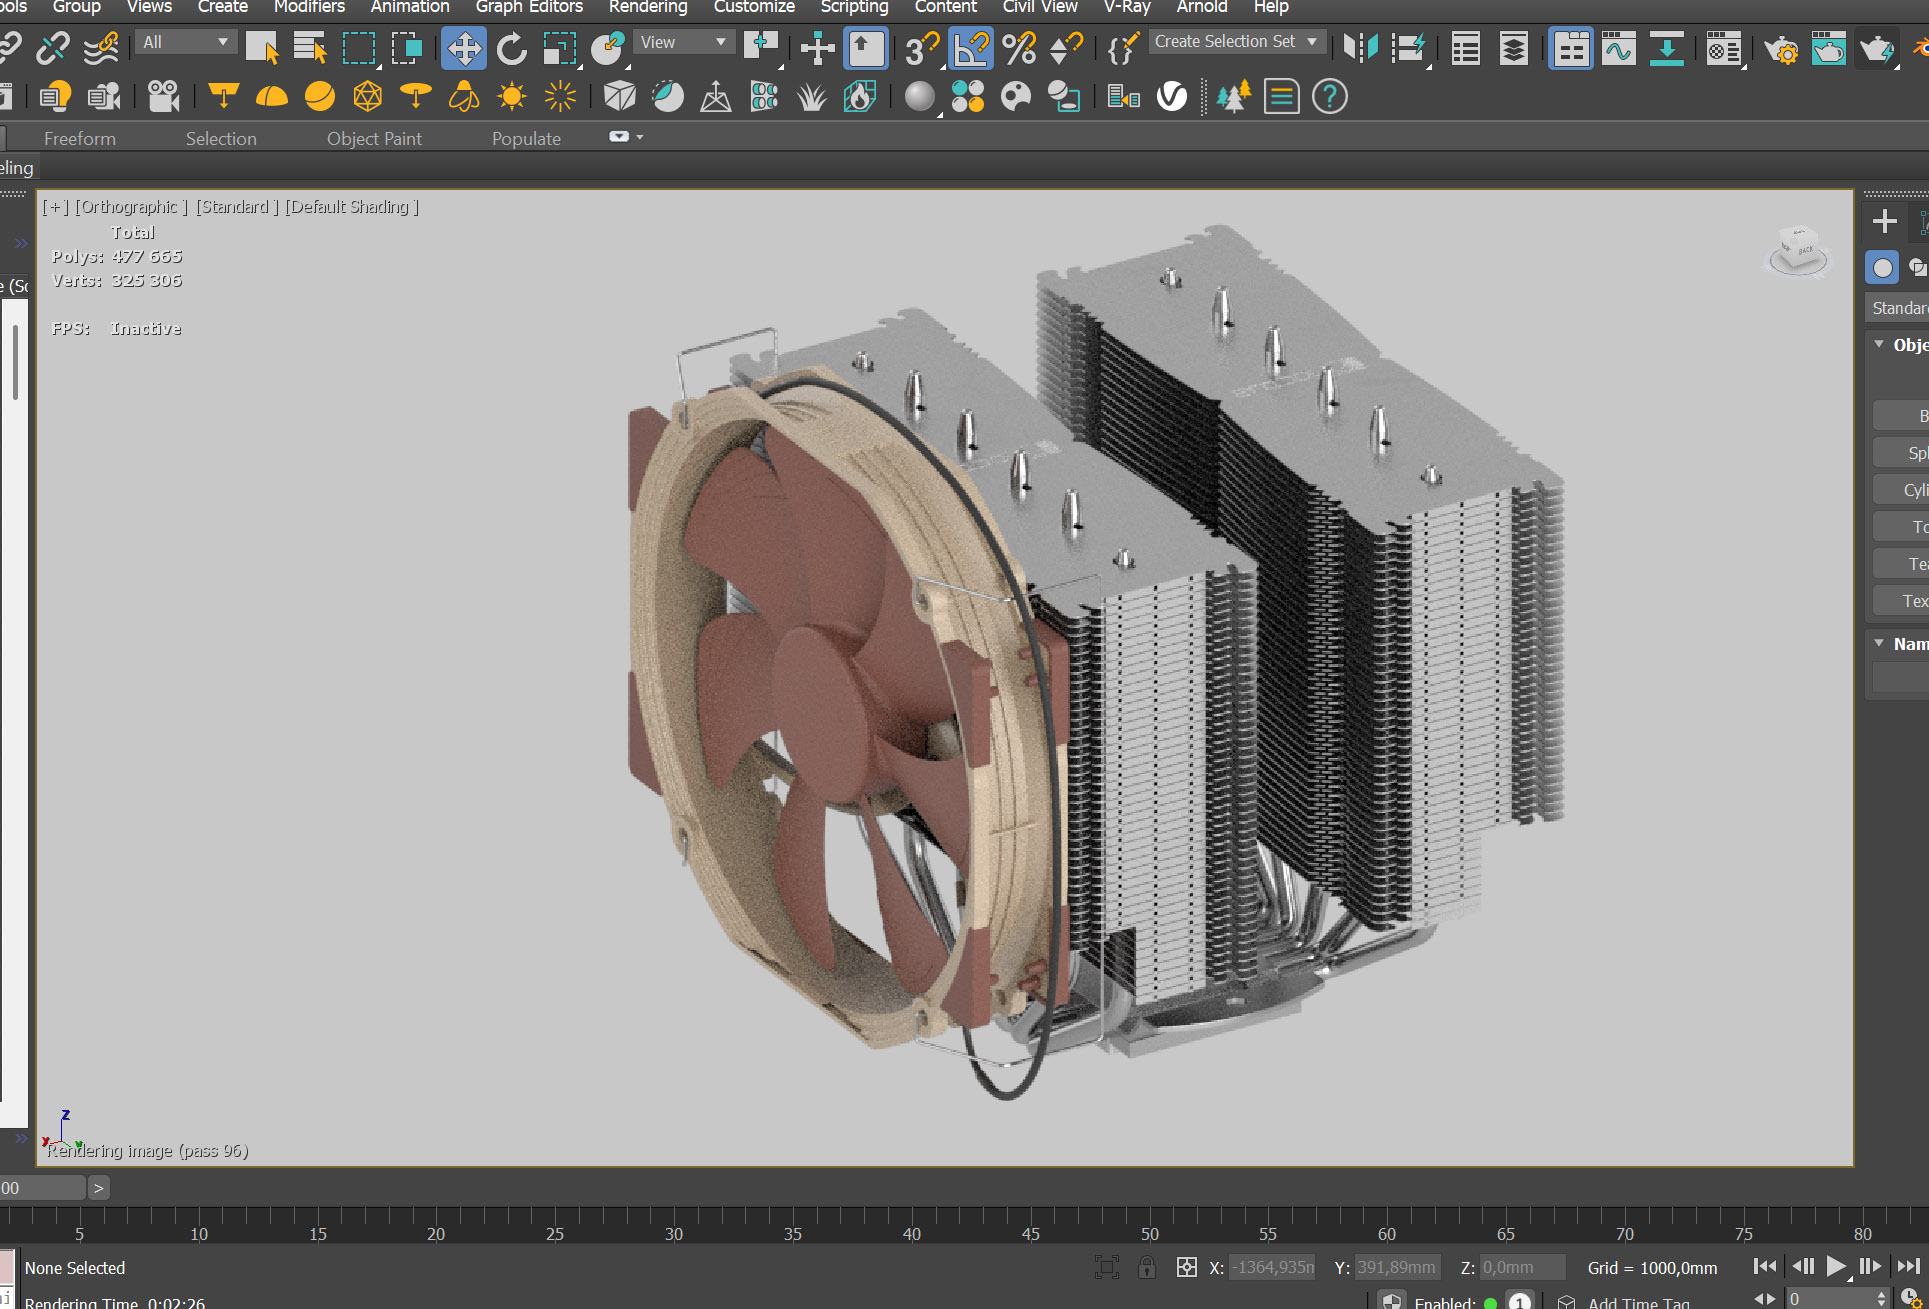Click the sunlight system icon
The width and height of the screenshot is (1929, 1309).
tap(512, 97)
